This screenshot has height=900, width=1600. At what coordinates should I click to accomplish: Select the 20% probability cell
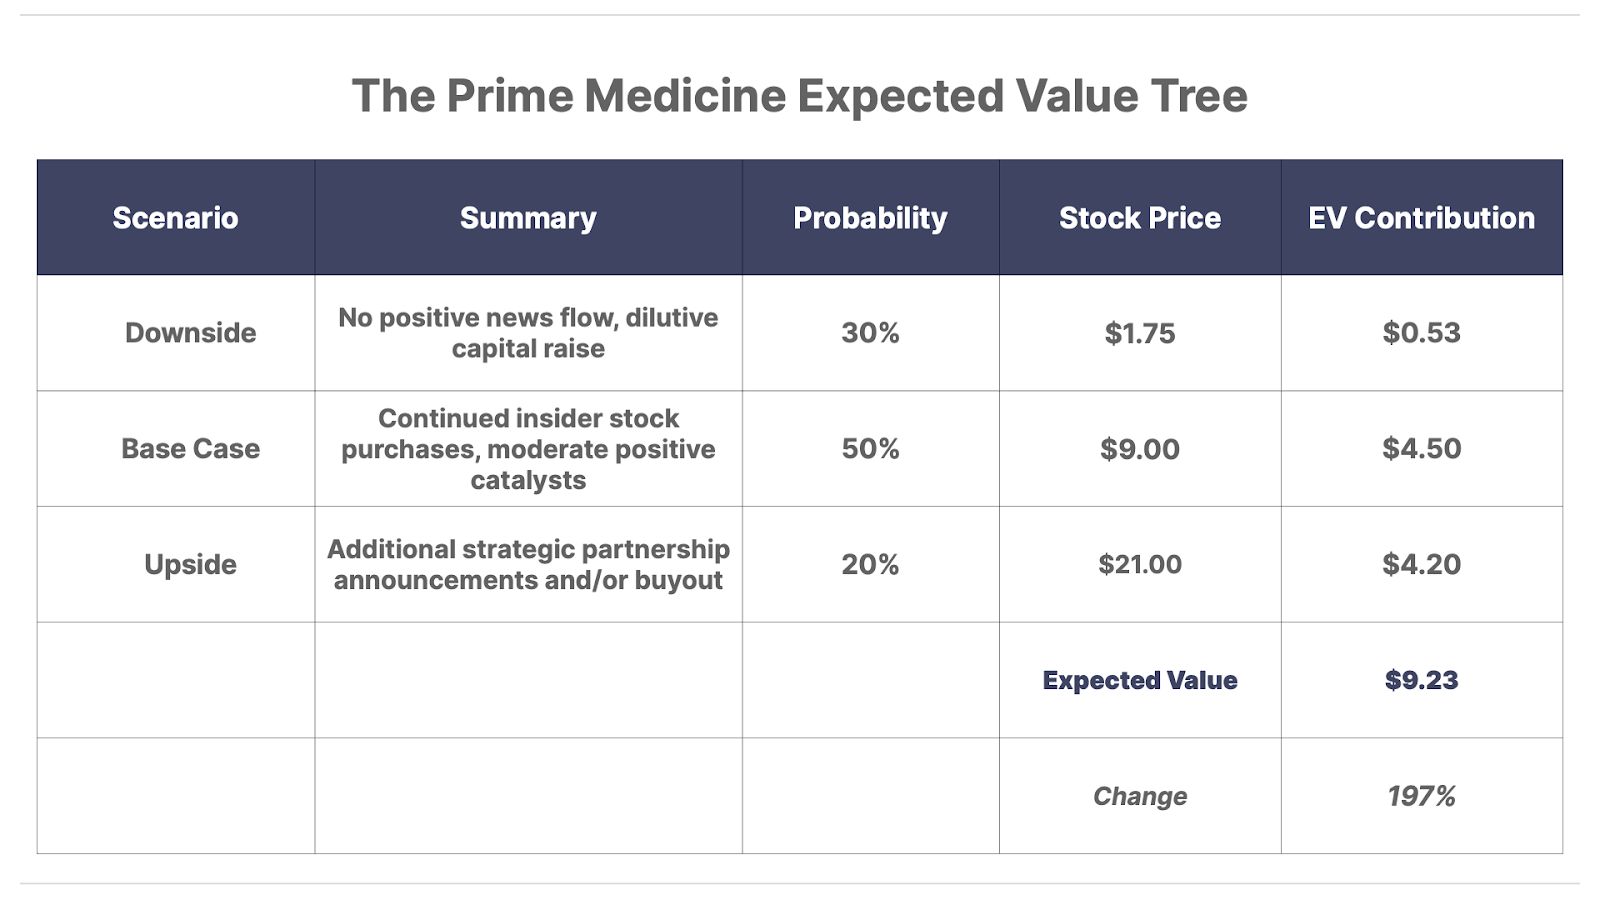coord(870,565)
